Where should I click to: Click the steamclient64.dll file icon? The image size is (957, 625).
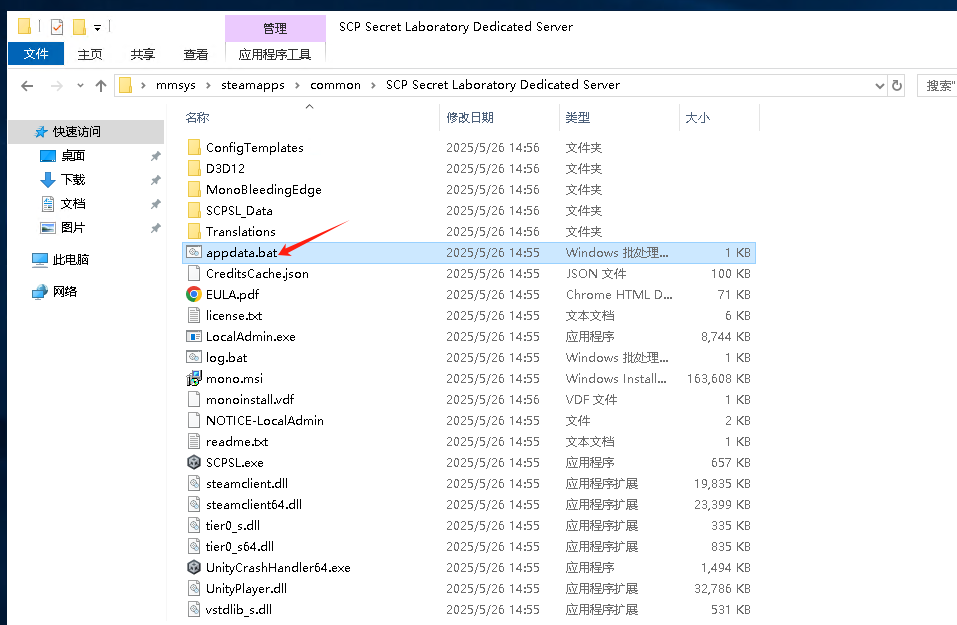point(194,504)
